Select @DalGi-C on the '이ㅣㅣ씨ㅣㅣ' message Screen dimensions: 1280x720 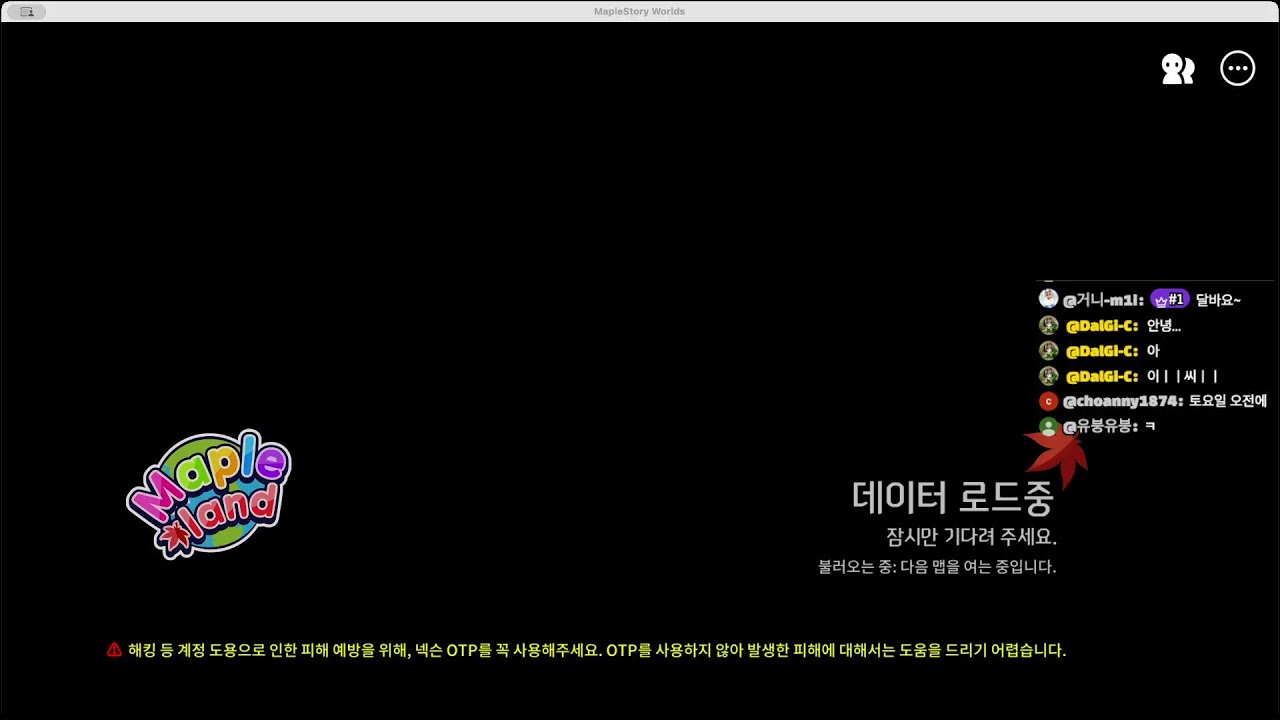click(1102, 377)
